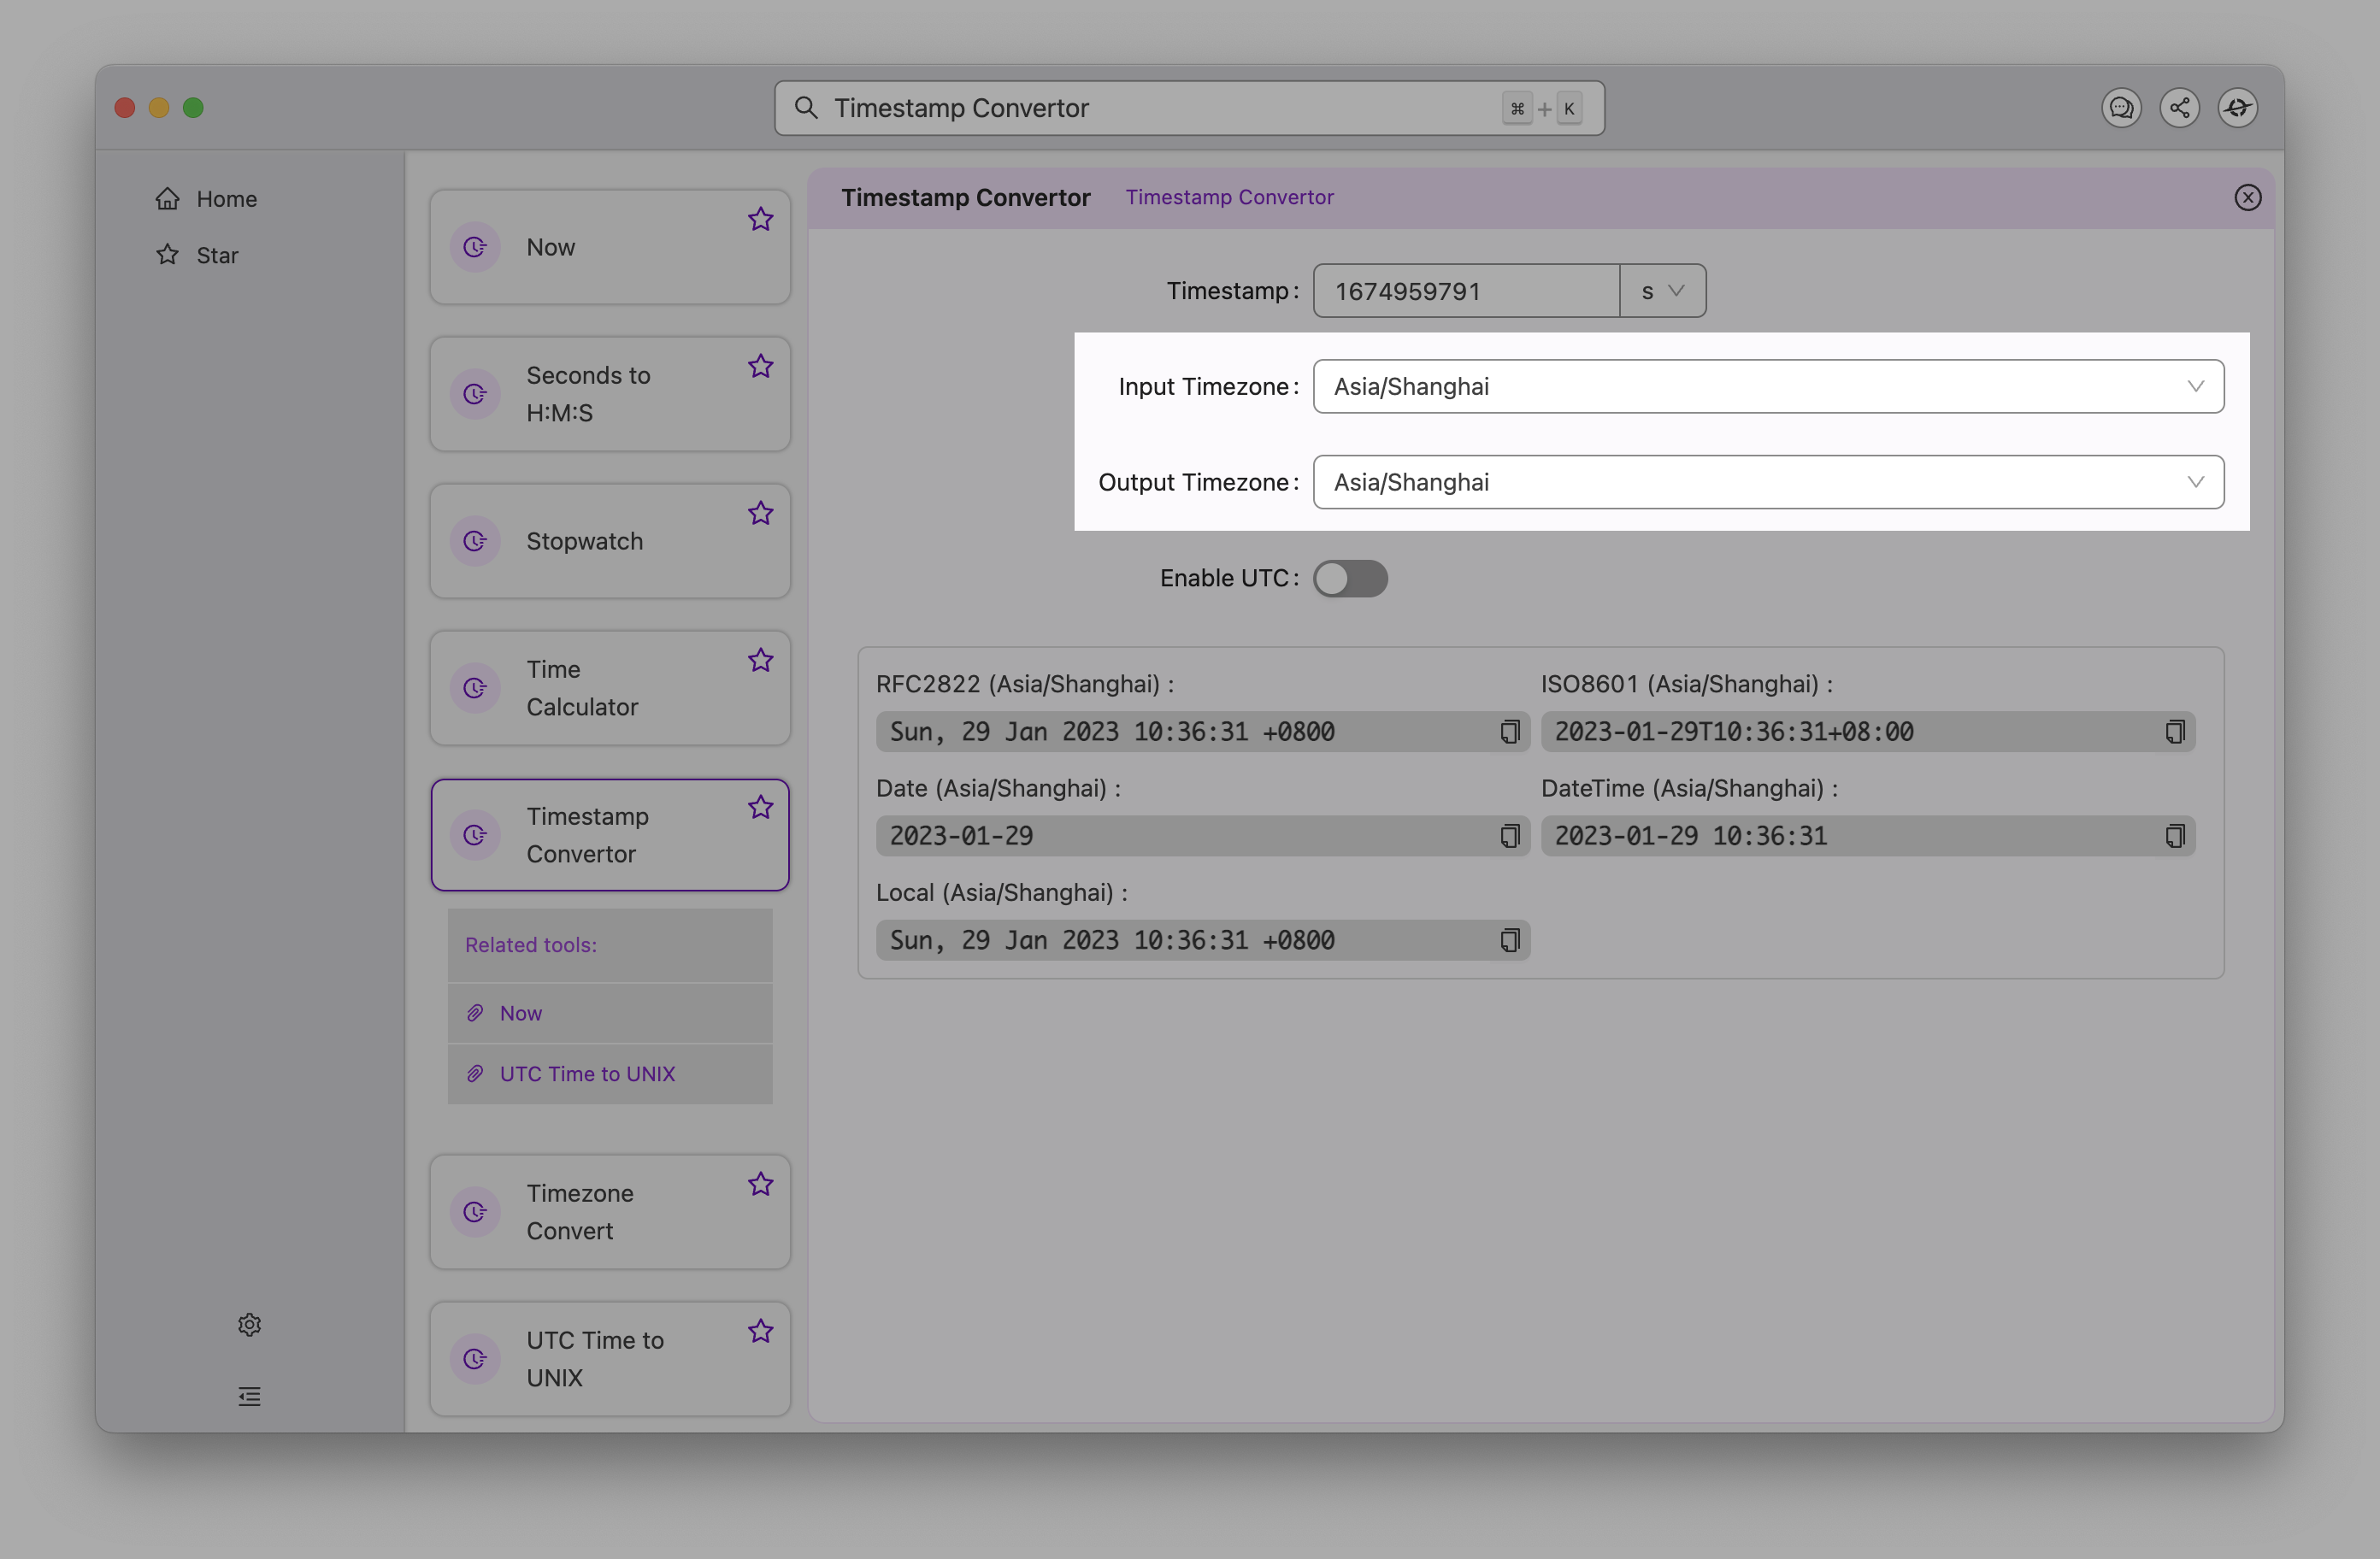Viewport: 2380px width, 1559px height.
Task: Open settings gear in sidebar
Action: pyautogui.click(x=250, y=1325)
